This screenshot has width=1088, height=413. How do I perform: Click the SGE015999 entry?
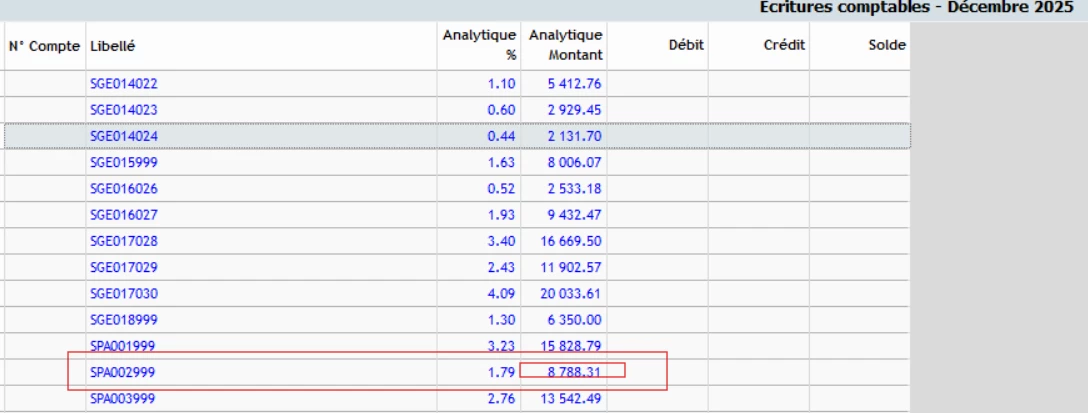click(124, 162)
